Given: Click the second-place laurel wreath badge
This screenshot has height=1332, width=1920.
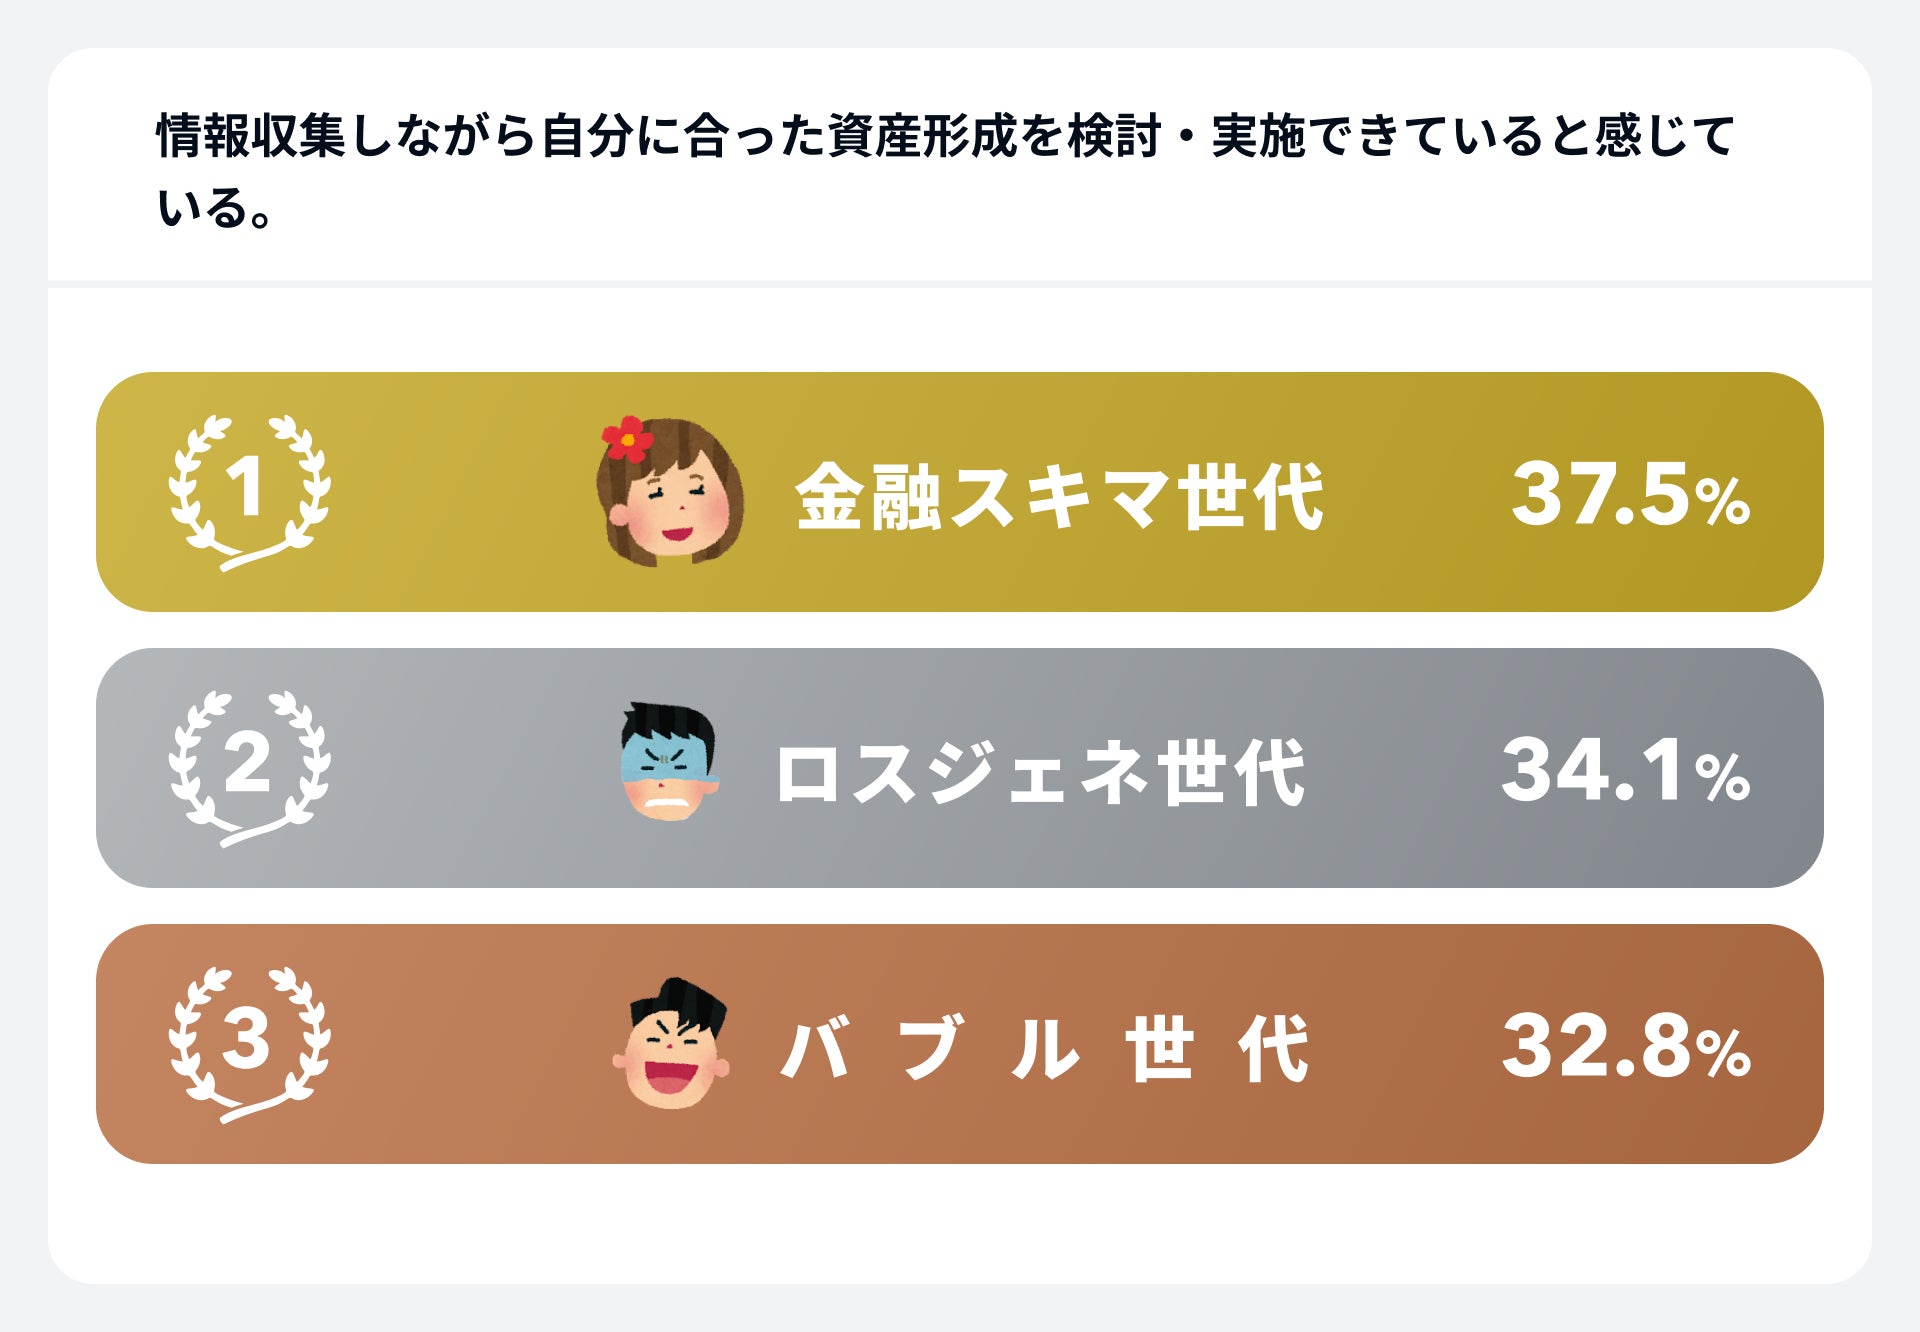Looking at the screenshot, I should pyautogui.click(x=249, y=768).
